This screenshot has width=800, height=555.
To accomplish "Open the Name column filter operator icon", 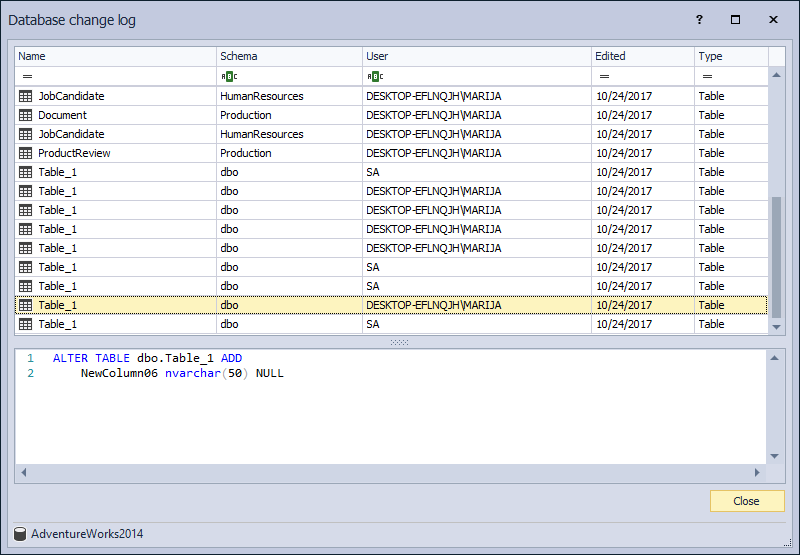I will 27,76.
